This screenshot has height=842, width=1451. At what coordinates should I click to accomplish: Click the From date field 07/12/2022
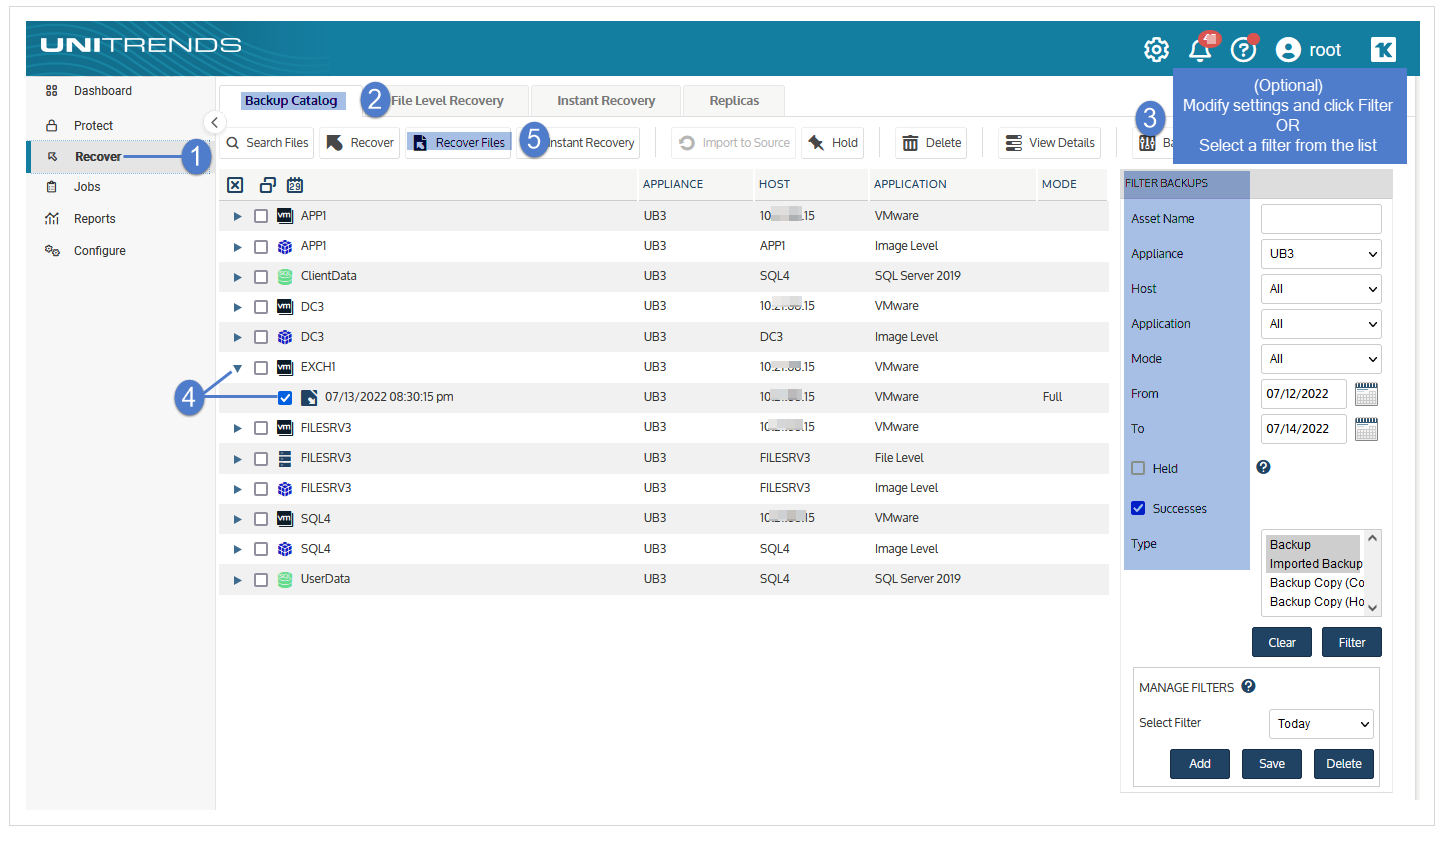coord(1304,394)
